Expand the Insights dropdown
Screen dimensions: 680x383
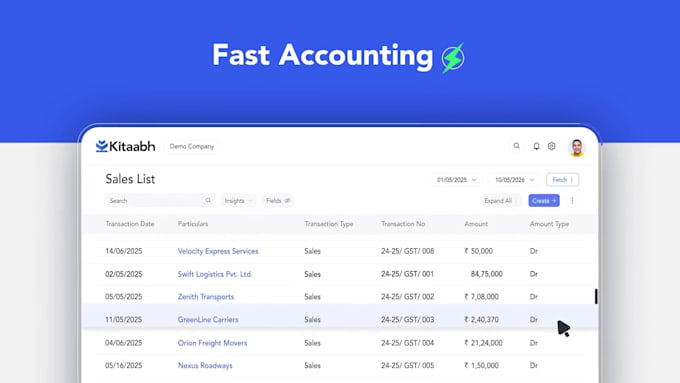click(239, 201)
